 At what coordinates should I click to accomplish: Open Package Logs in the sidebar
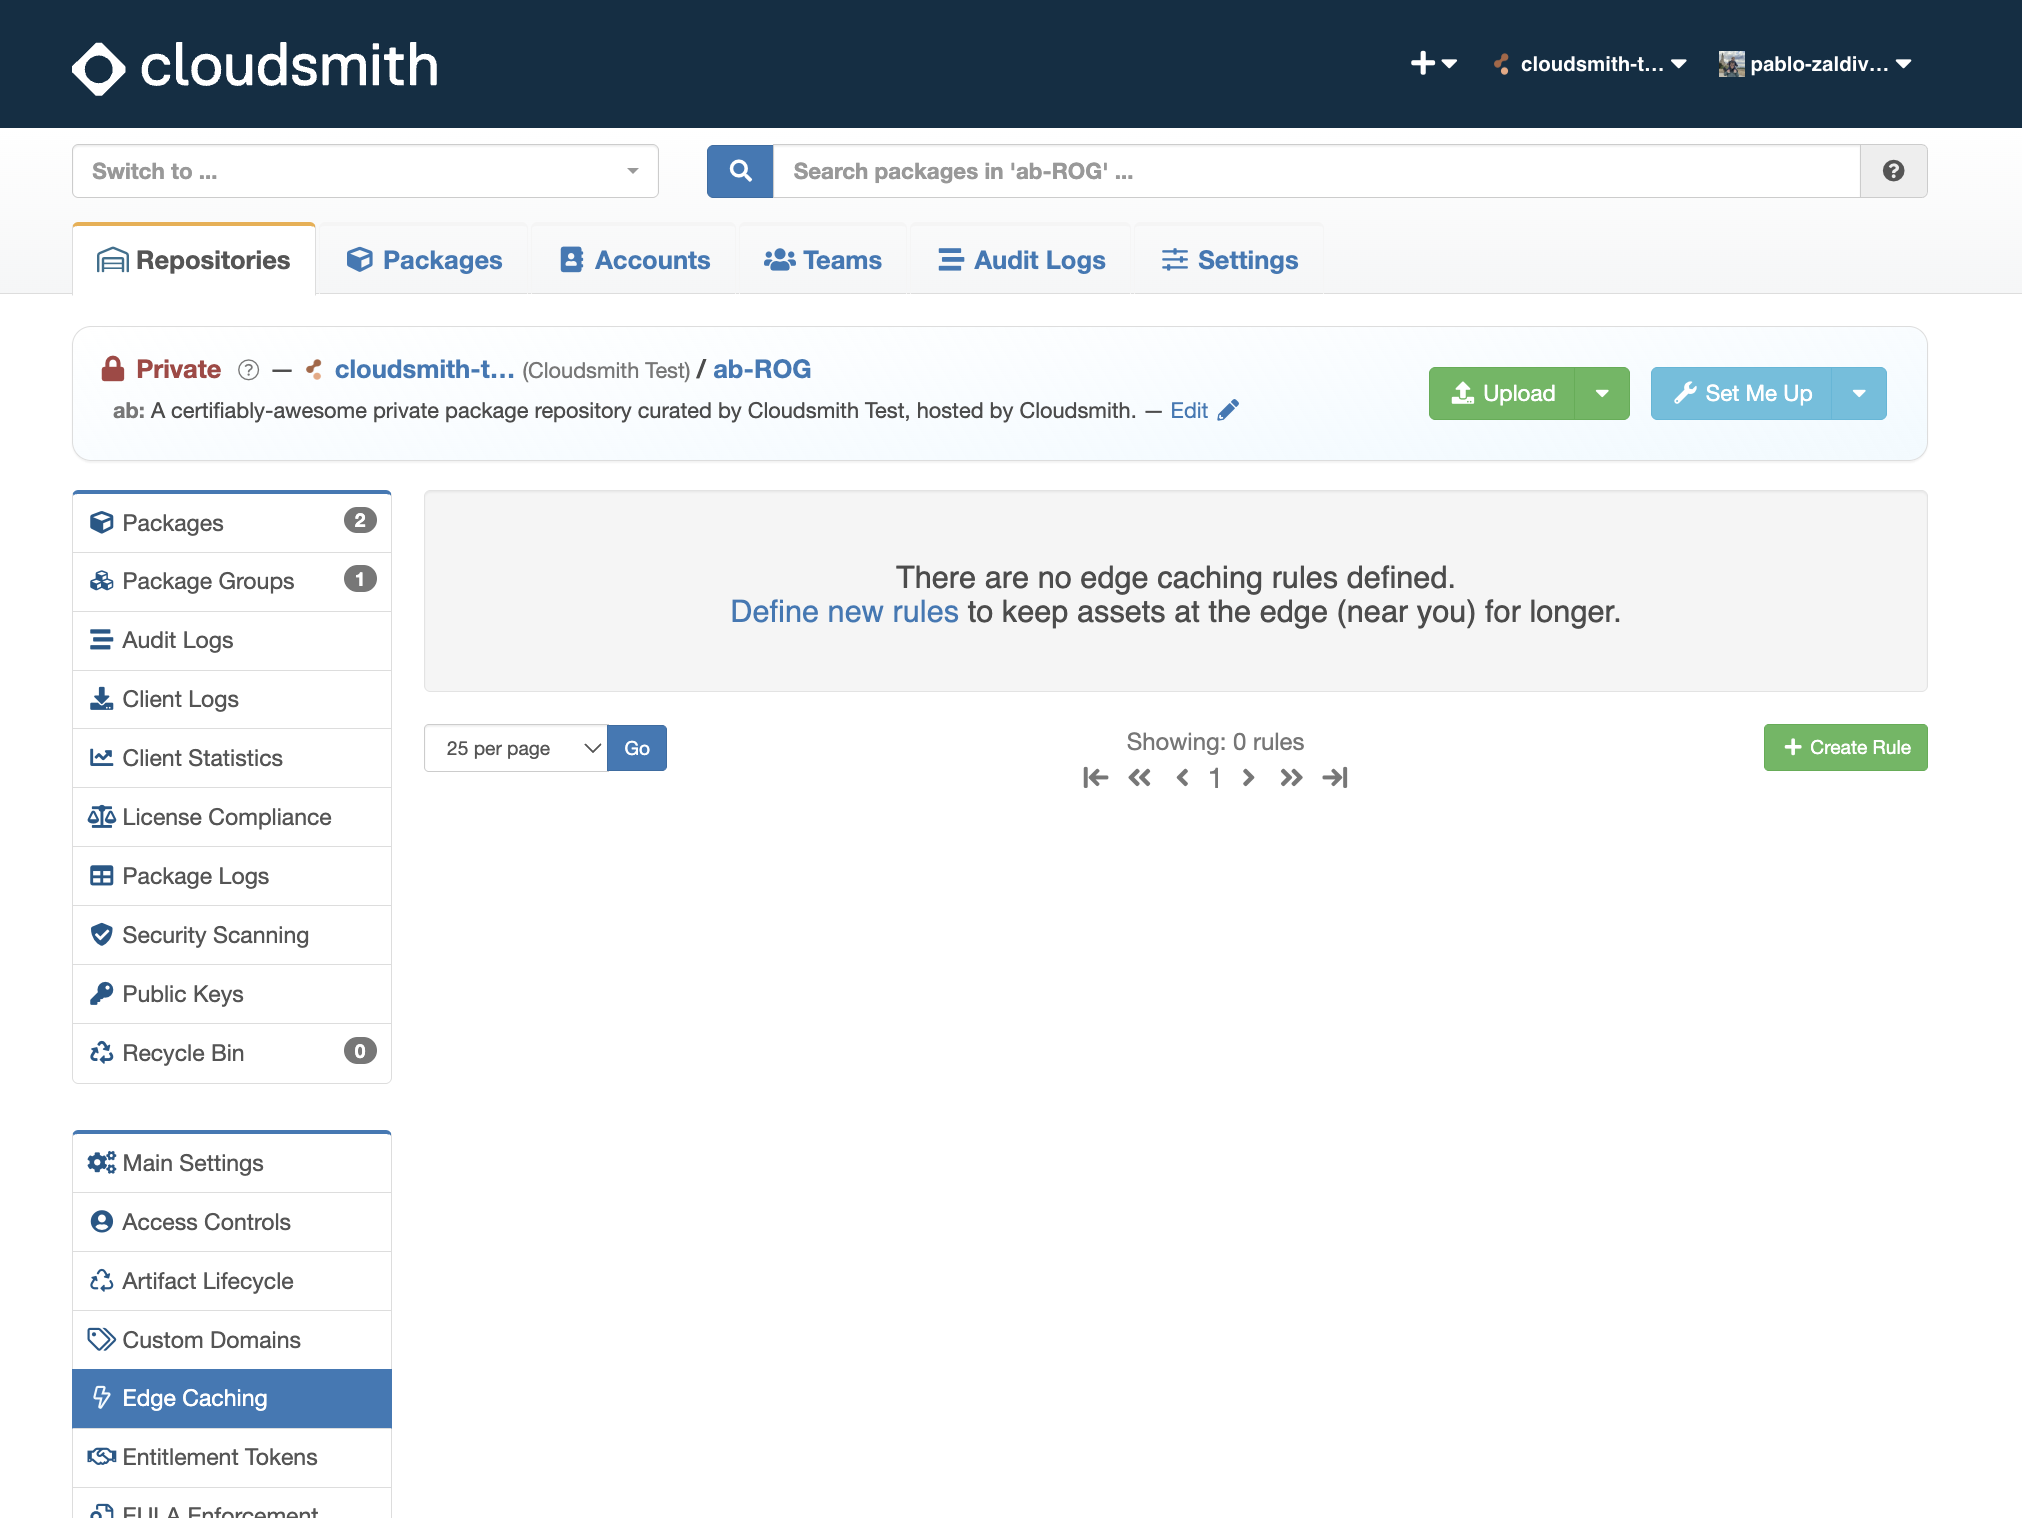[x=232, y=876]
